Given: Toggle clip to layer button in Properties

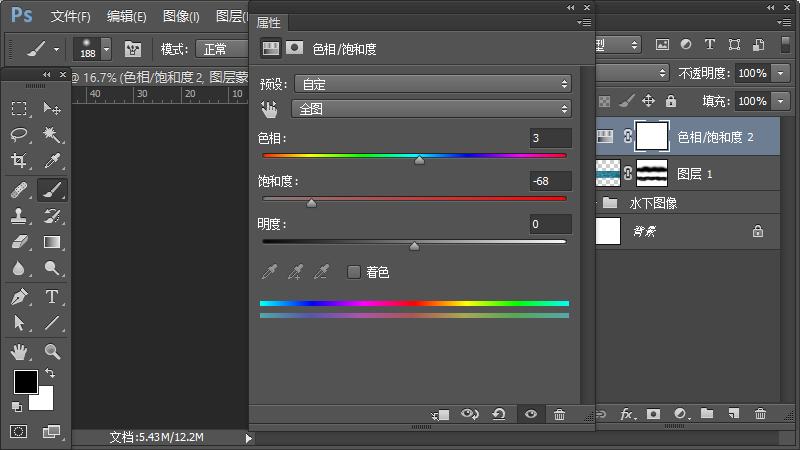Looking at the screenshot, I should click(440, 415).
